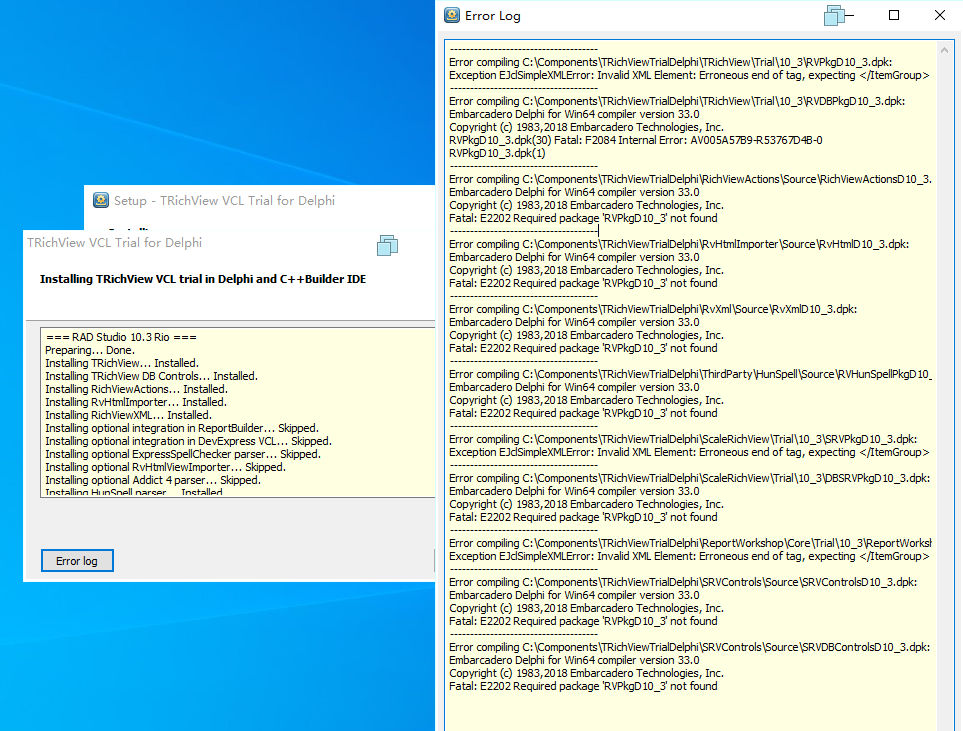The image size is (963, 731).
Task: Select the '=== RAD Studio 10.3 Rio ===' line
Action: pos(122,337)
